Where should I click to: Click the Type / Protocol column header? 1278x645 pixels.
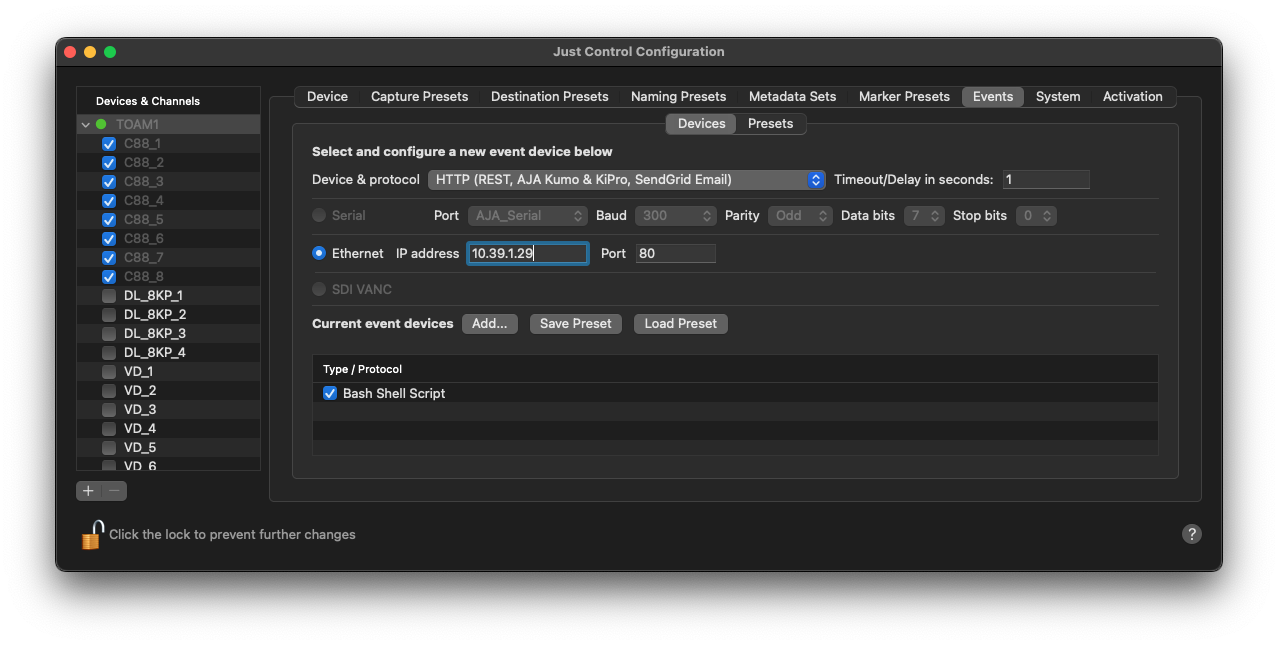pyautogui.click(x=362, y=370)
